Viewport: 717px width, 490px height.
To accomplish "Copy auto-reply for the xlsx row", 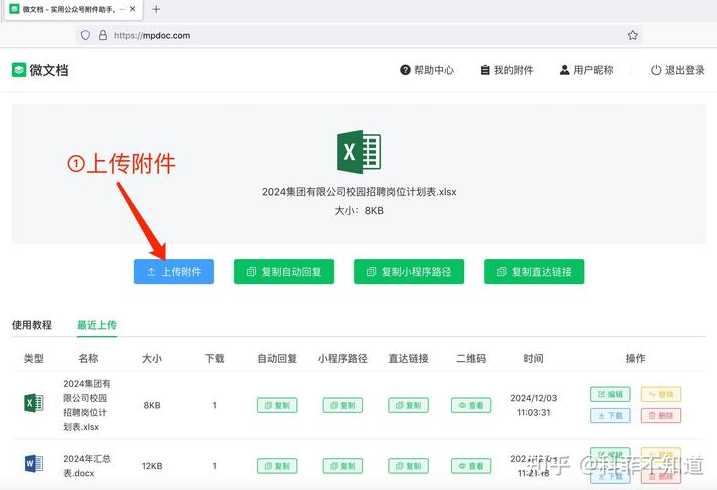I will (277, 405).
